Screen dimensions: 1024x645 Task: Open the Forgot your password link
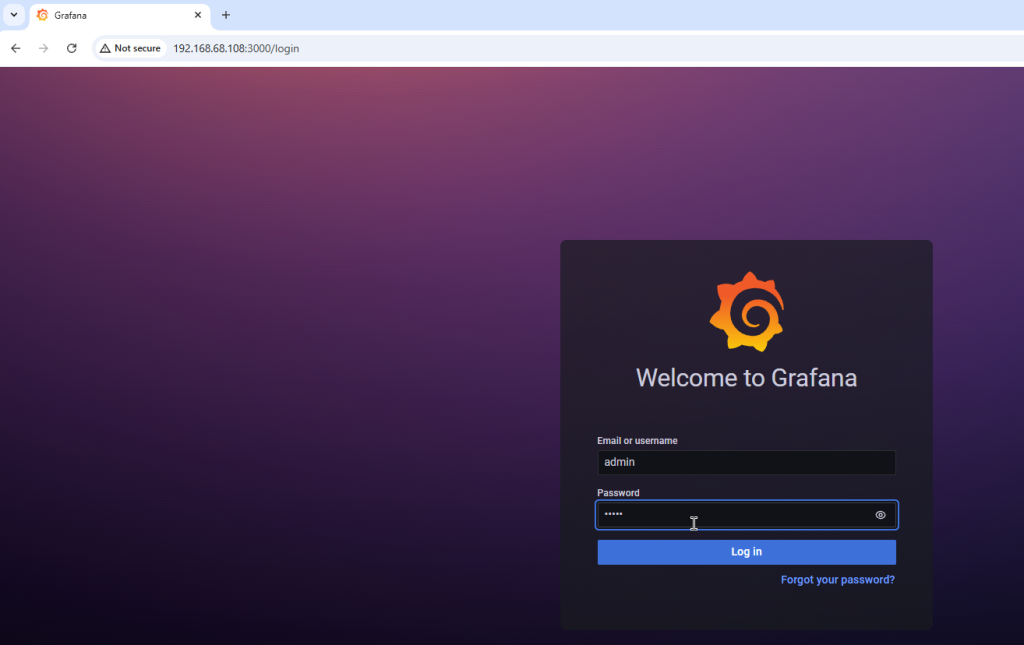coord(837,580)
